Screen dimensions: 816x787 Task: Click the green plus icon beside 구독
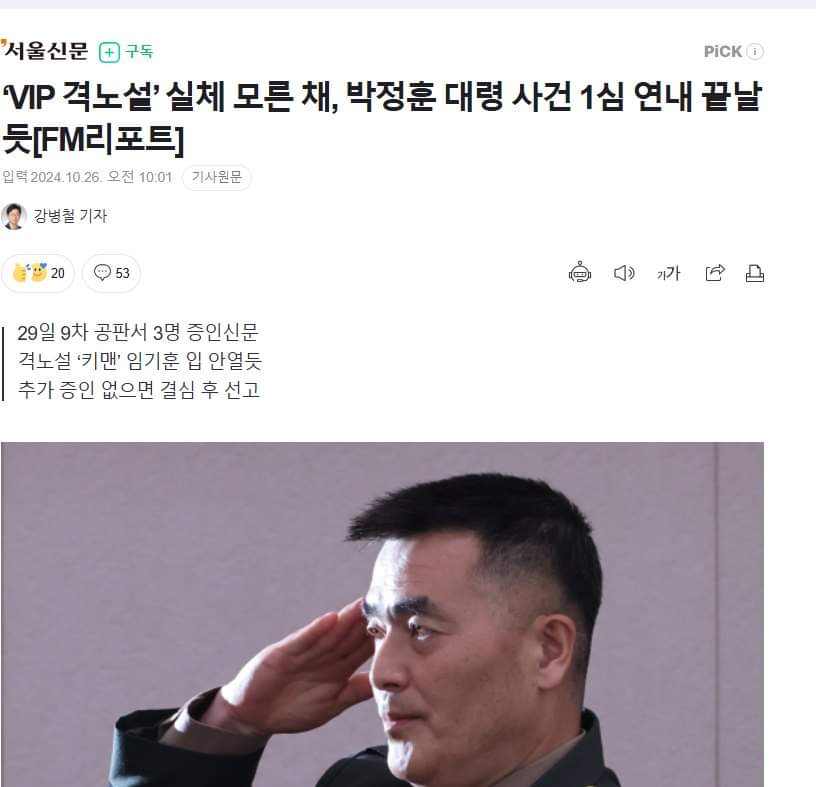[x=109, y=52]
